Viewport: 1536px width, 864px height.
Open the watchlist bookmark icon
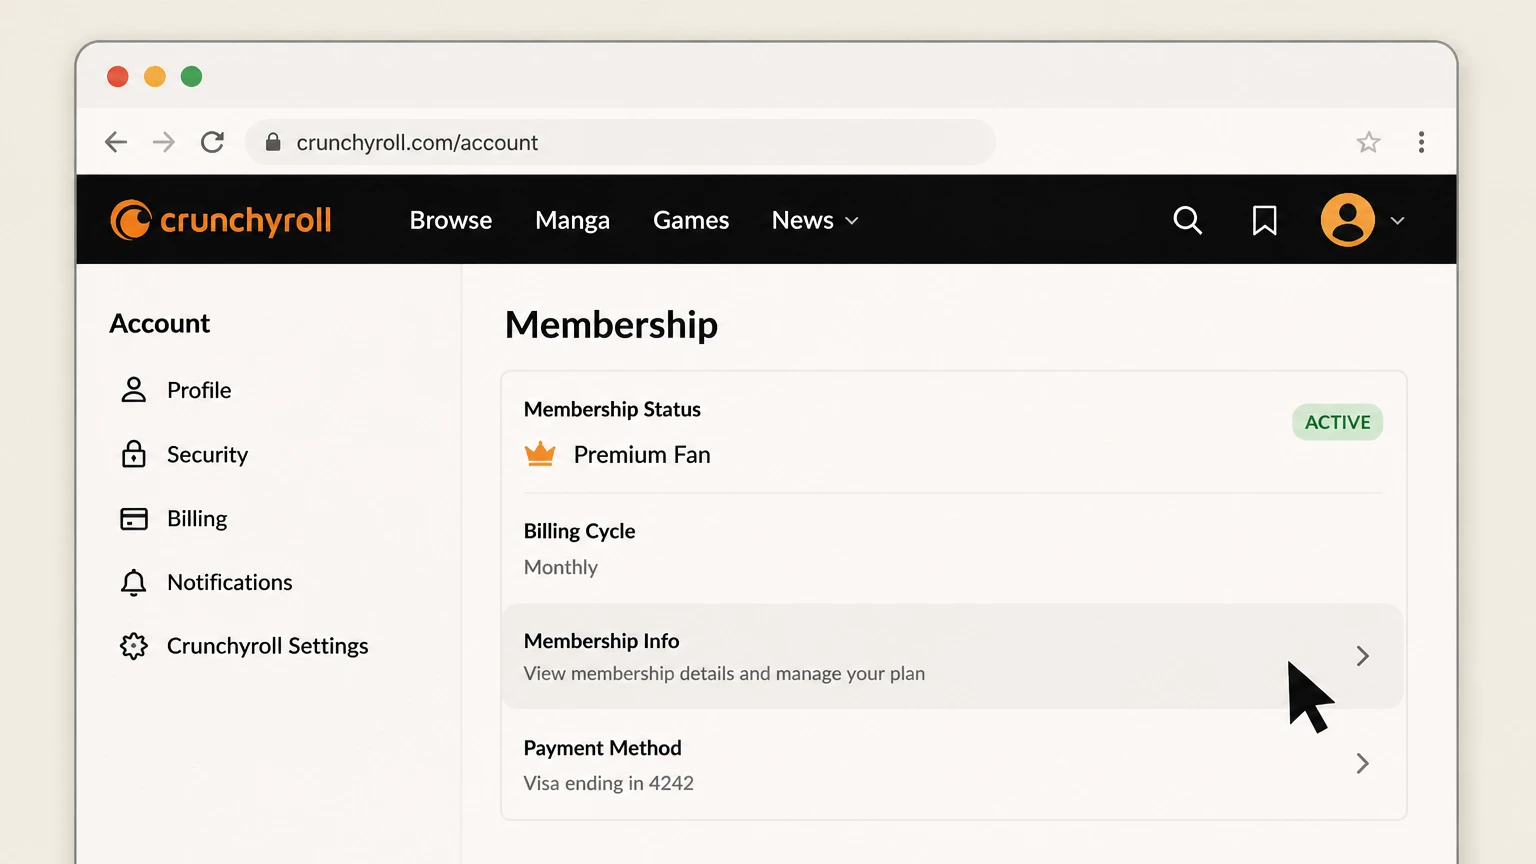click(x=1264, y=220)
